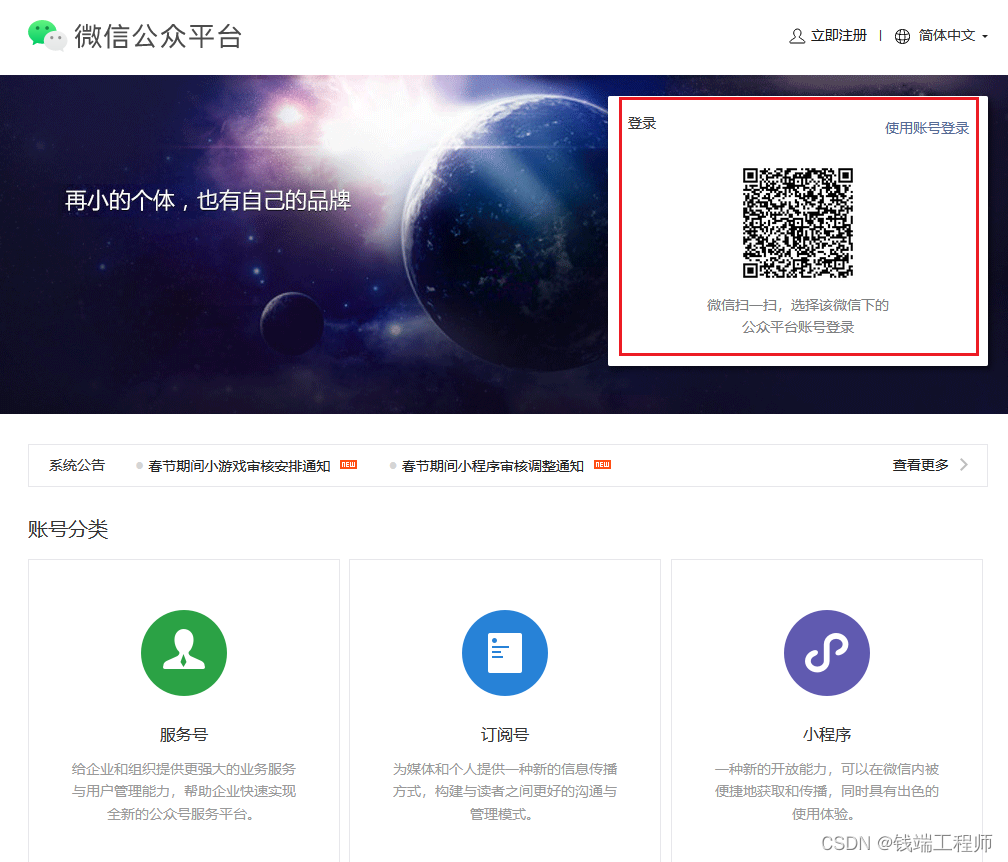Click the green 服务号 icon
1008x862 pixels.
[184, 652]
